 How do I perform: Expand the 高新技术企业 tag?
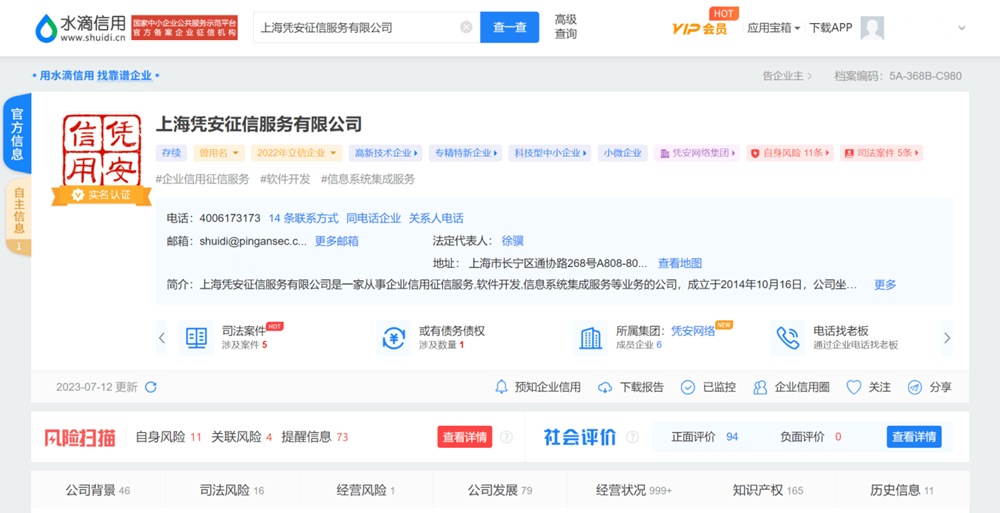[386, 153]
